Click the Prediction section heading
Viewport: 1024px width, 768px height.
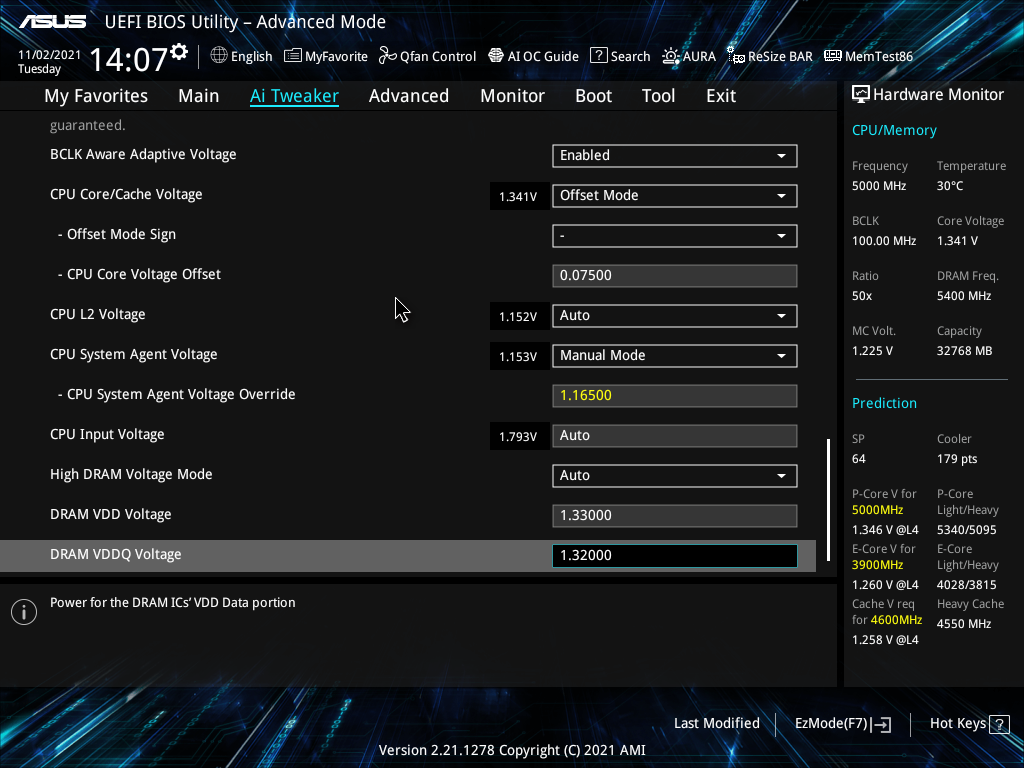(884, 403)
